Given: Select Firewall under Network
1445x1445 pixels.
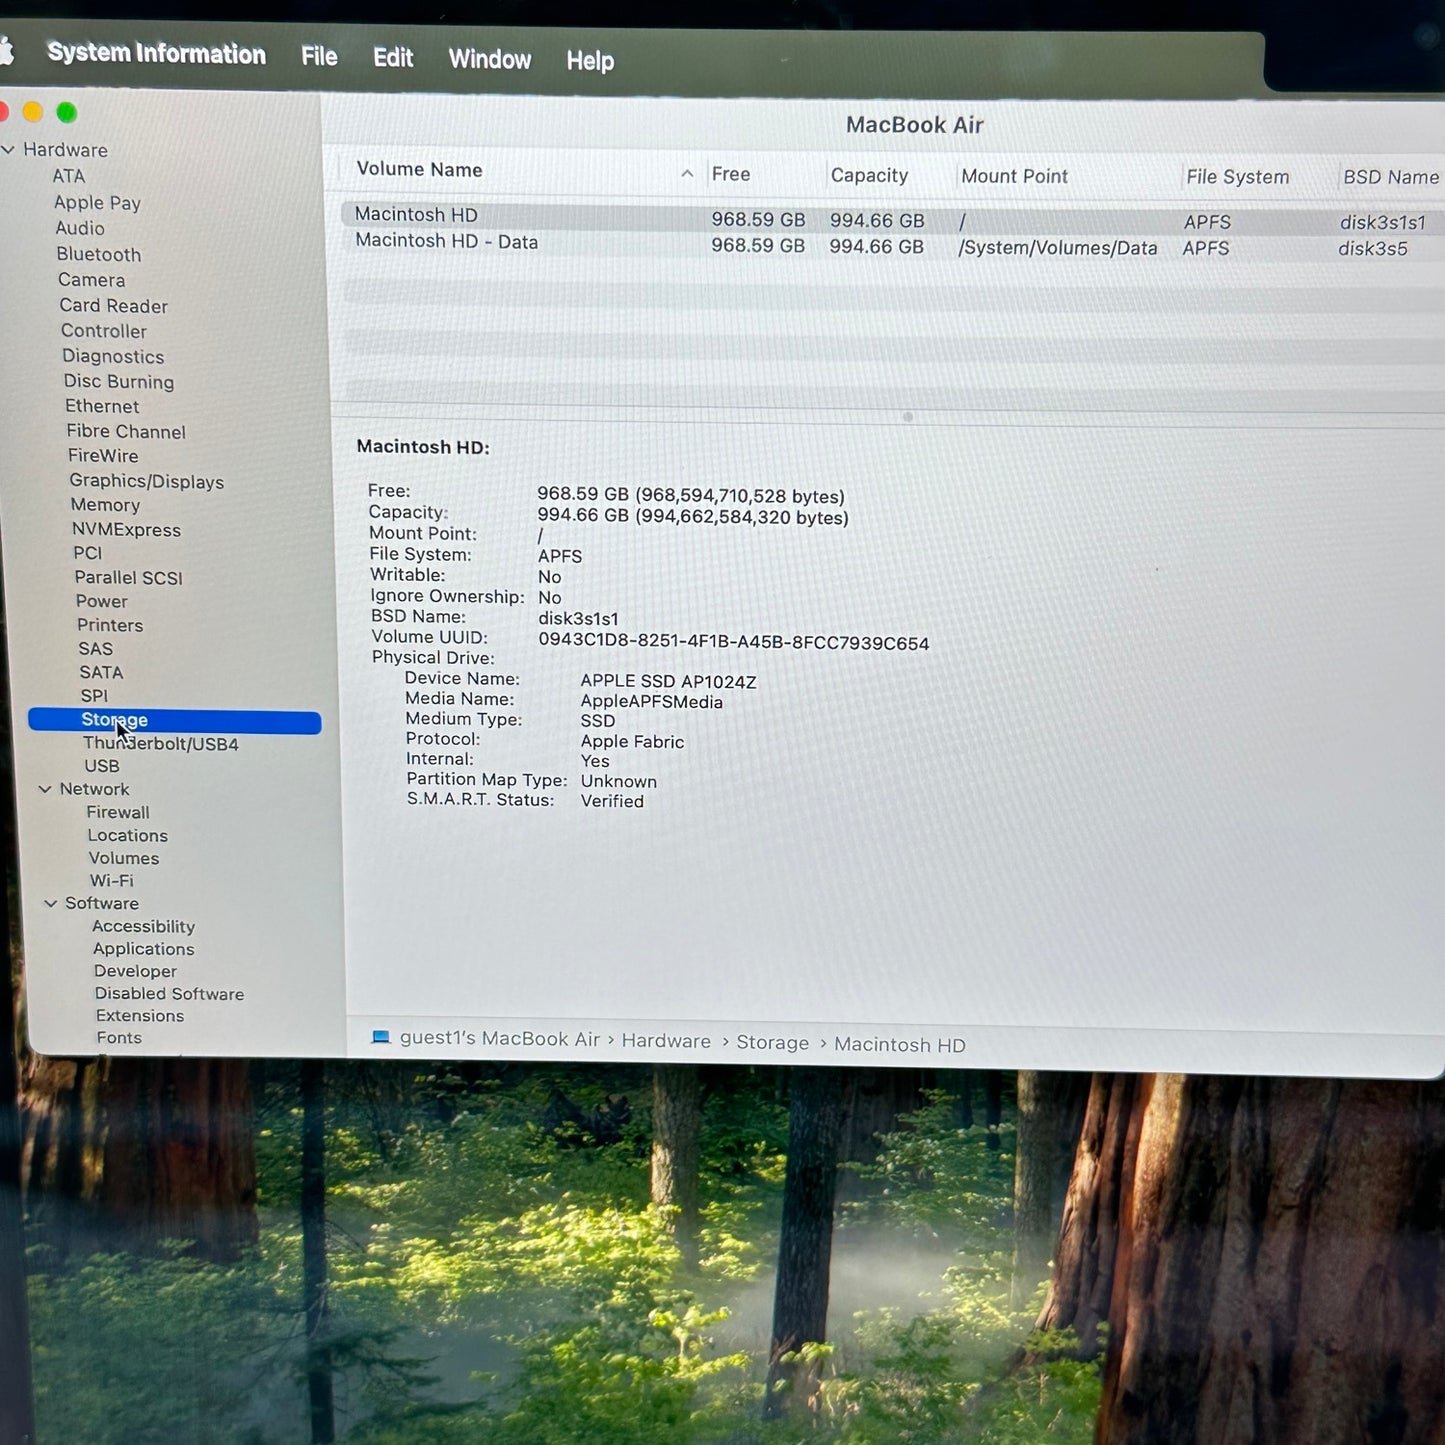Looking at the screenshot, I should point(118,812).
